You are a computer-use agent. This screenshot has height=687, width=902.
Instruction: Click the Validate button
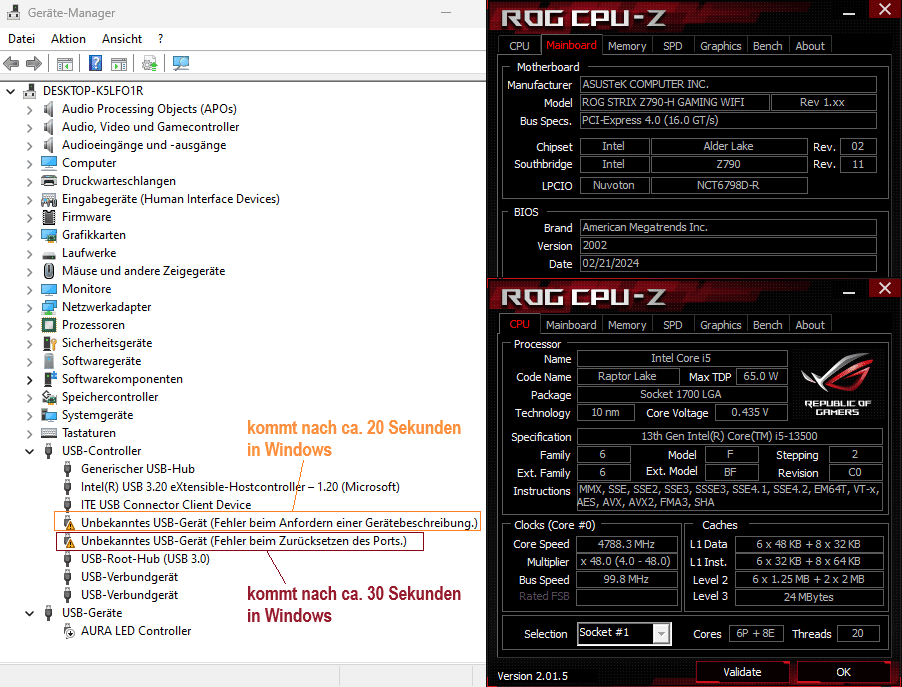742,672
